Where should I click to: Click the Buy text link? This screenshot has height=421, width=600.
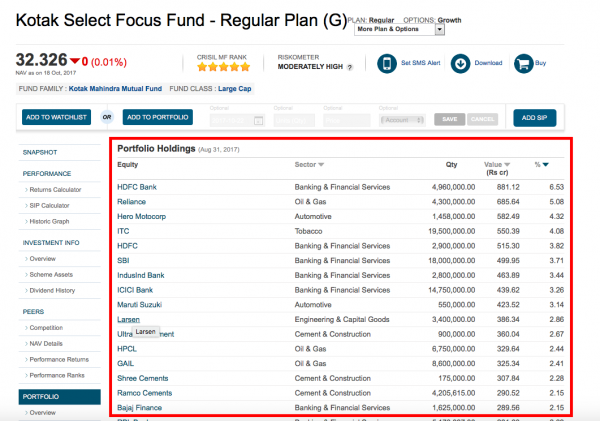pos(540,63)
